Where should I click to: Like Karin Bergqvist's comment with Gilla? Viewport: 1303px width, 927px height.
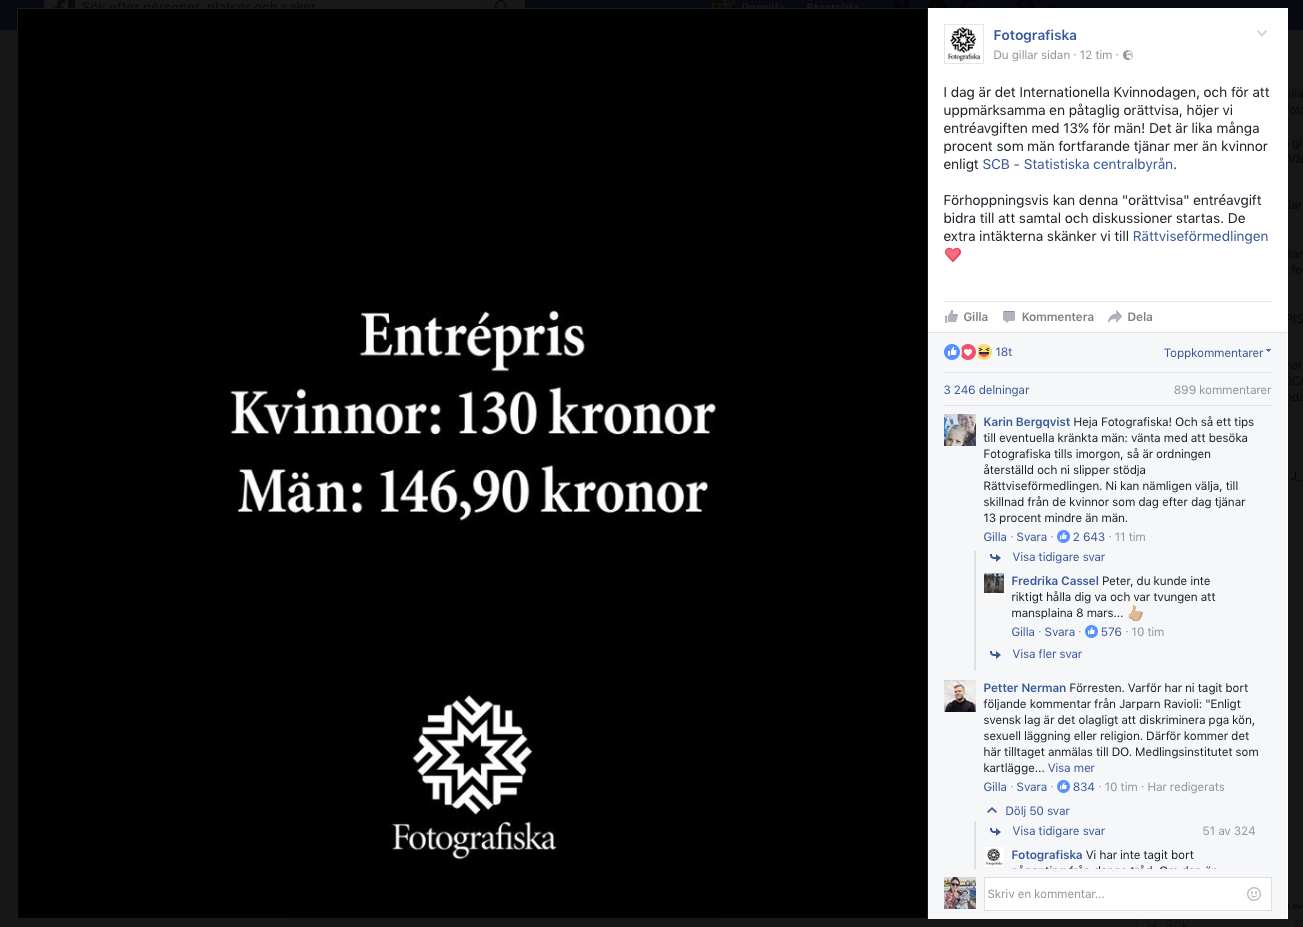point(995,537)
